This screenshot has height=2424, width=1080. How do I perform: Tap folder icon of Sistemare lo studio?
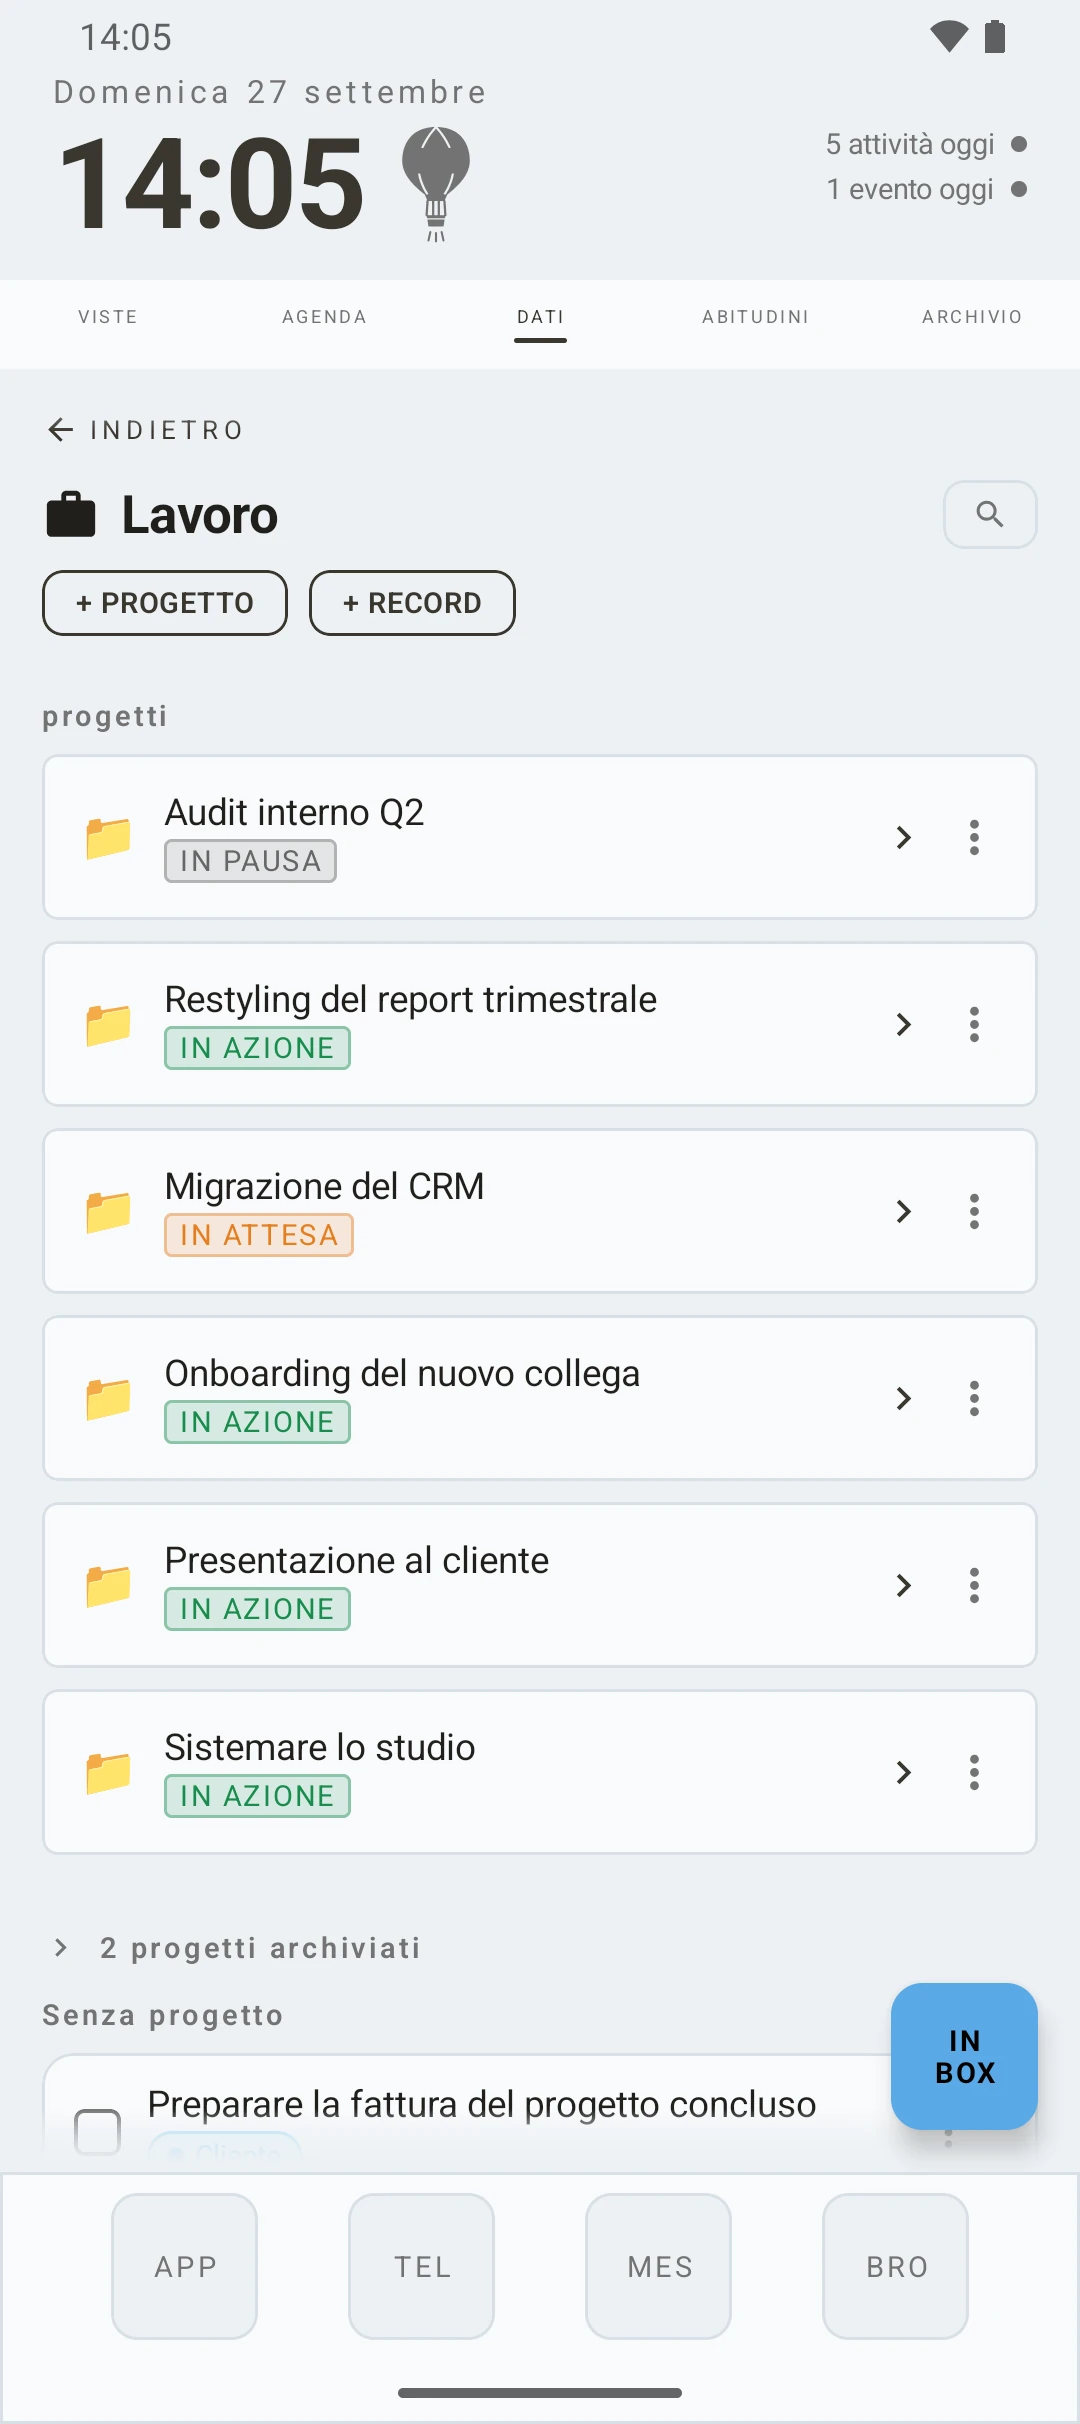[108, 1772]
